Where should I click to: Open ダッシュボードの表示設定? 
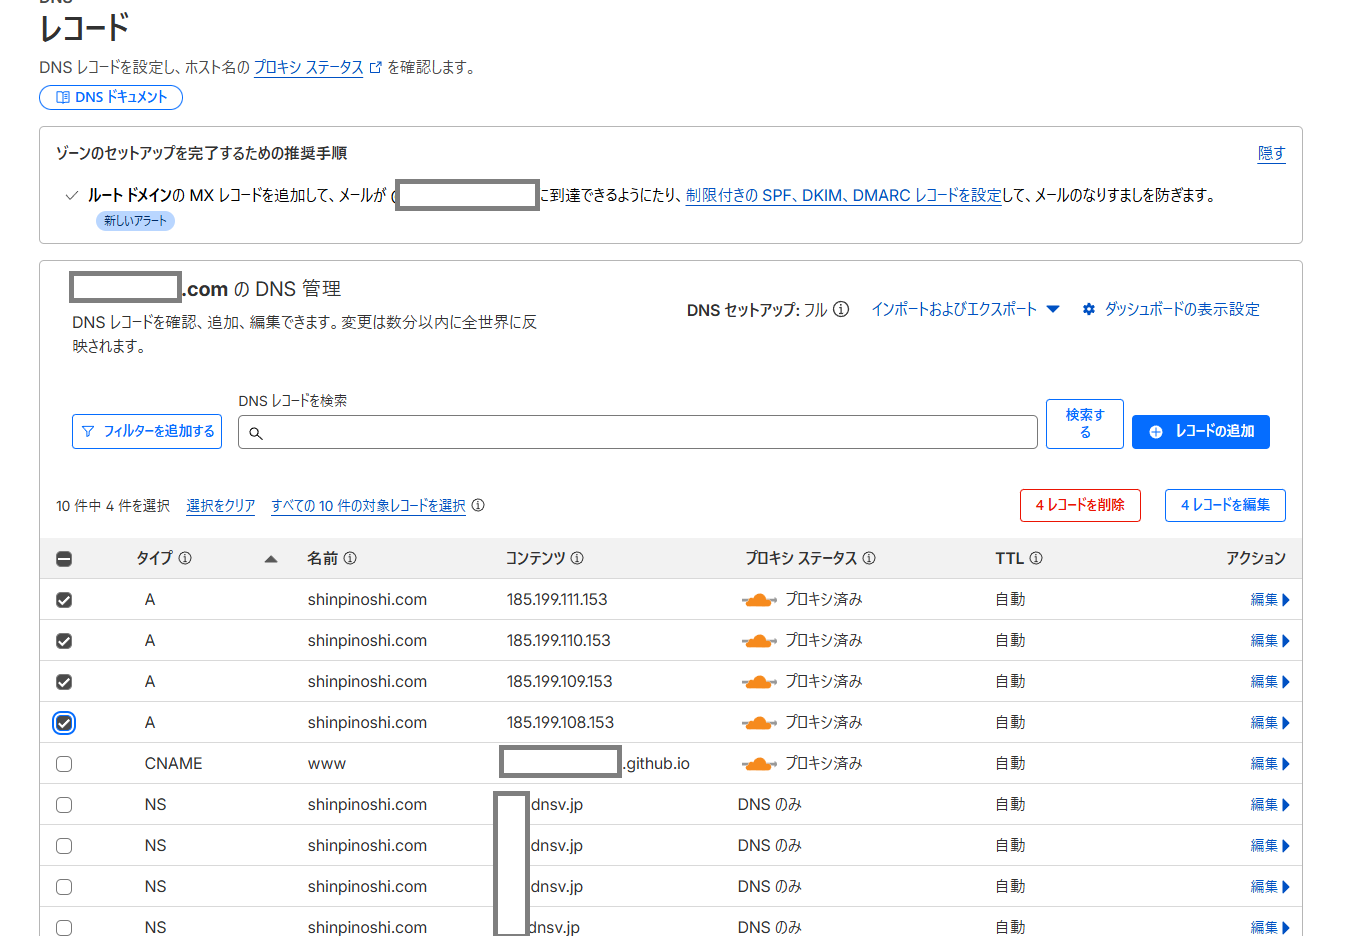[x=1182, y=309]
